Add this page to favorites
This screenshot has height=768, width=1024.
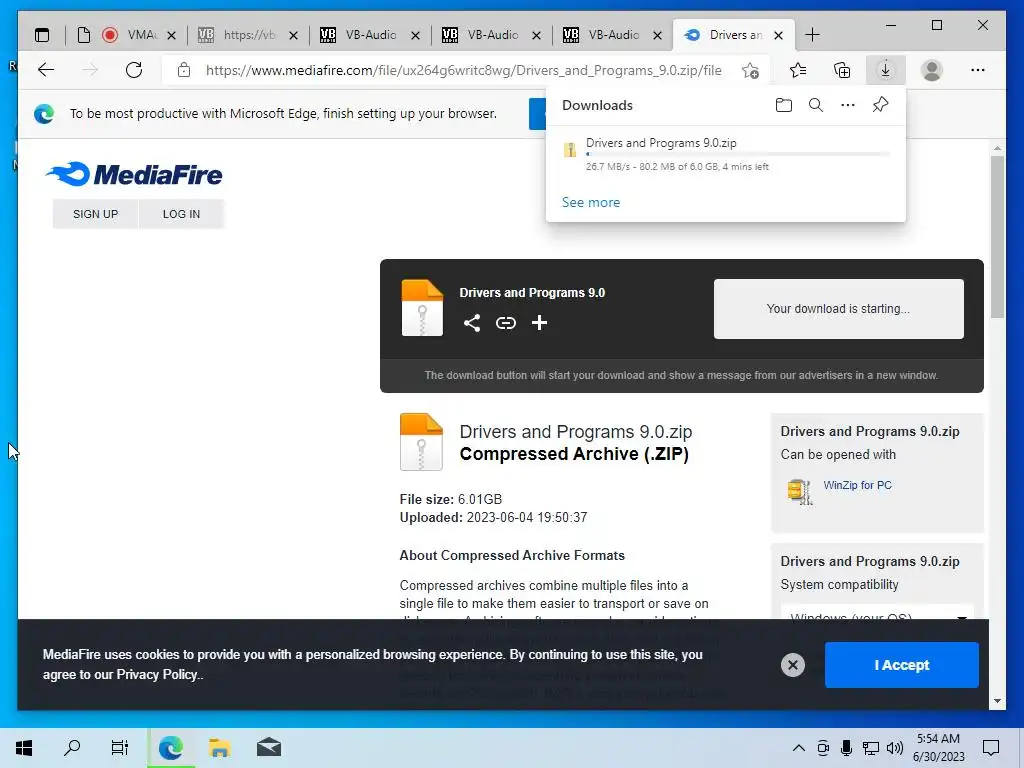[x=750, y=70]
